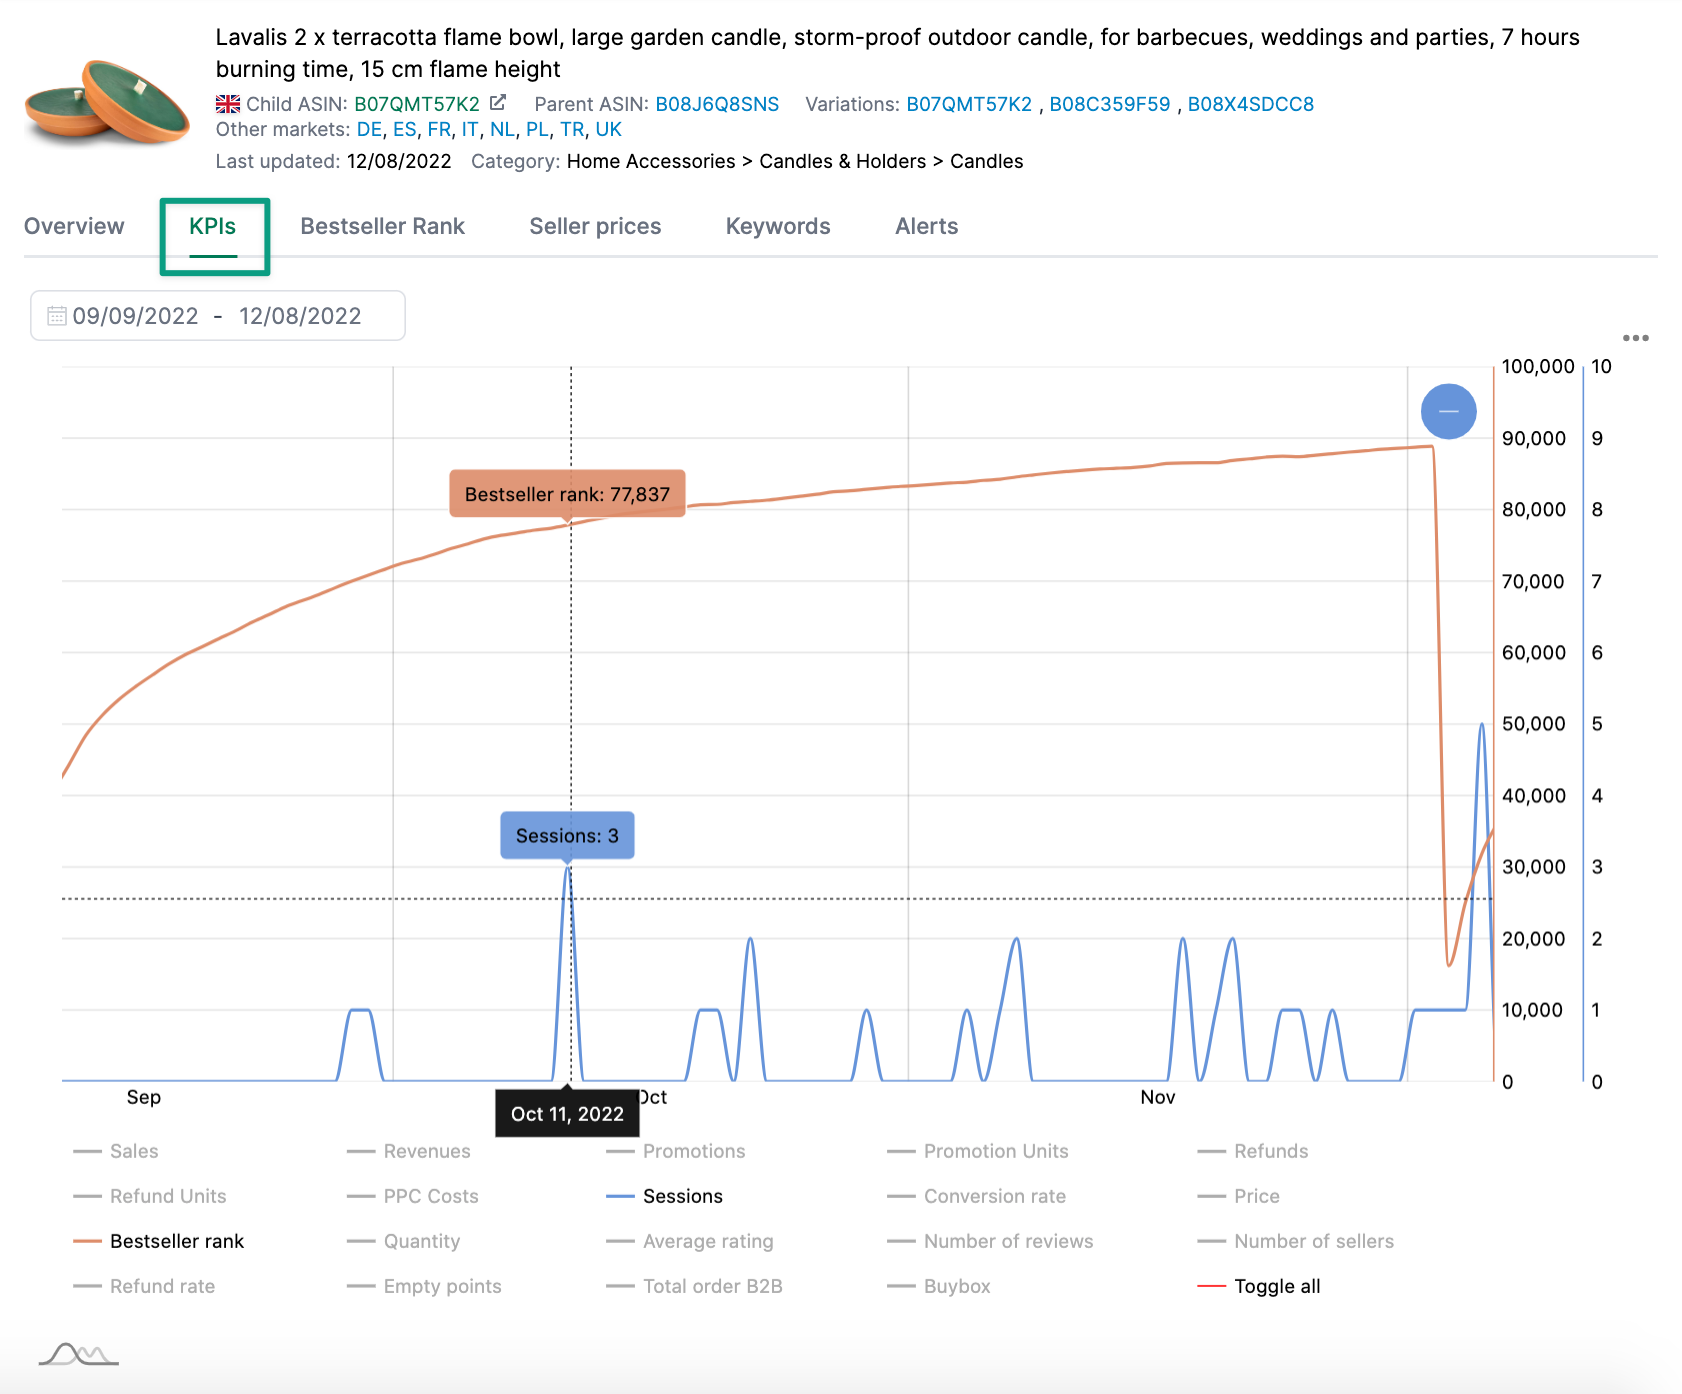Open the calendar icon in date range picker
The image size is (1682, 1394).
point(58,315)
